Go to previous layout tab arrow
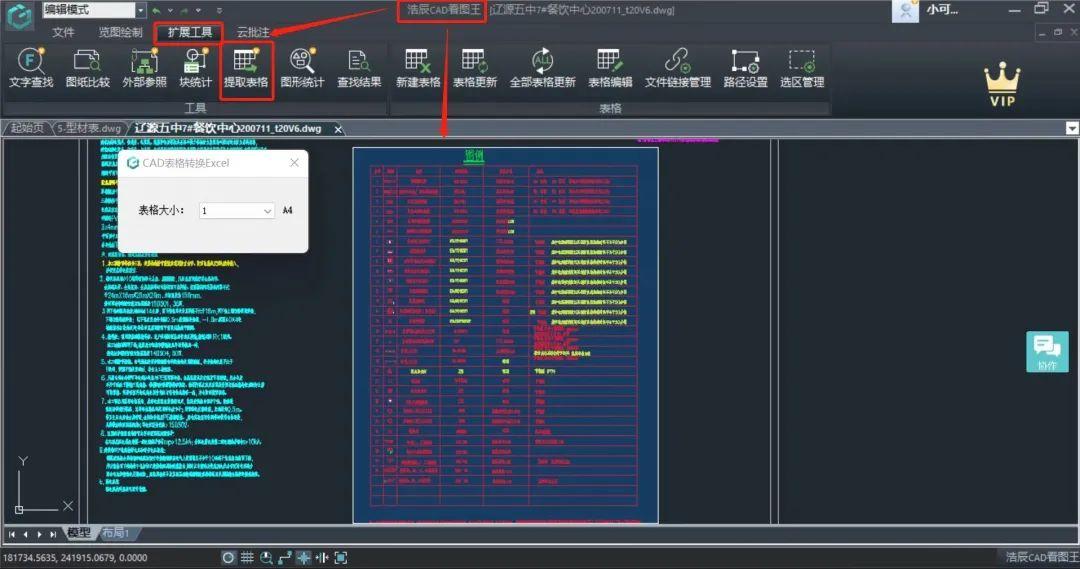Viewport: 1080px width, 569px height. 25,534
